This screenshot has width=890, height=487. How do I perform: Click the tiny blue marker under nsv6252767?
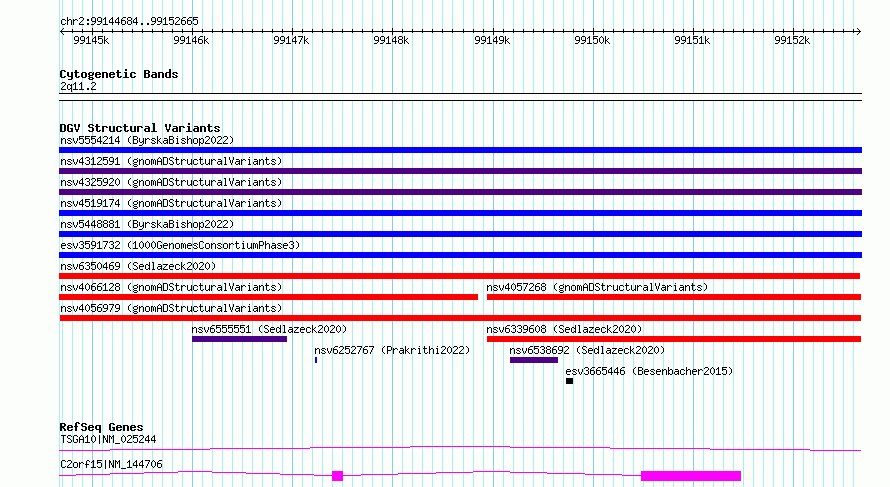coord(316,360)
